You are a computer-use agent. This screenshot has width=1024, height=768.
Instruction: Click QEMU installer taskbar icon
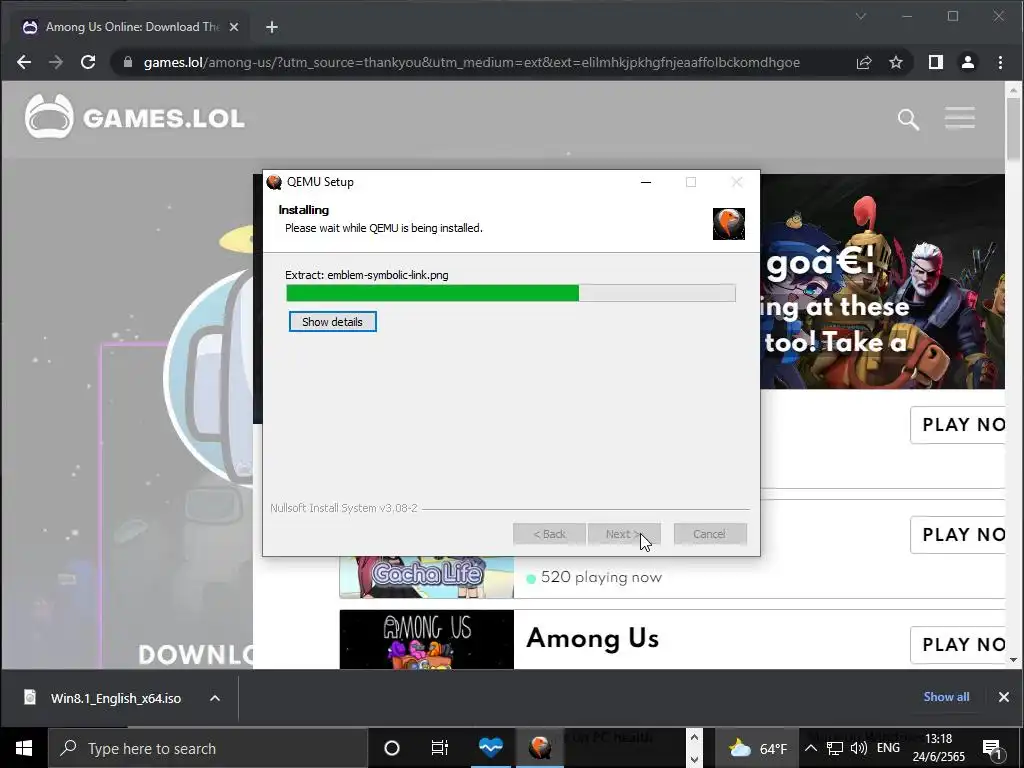click(540, 748)
